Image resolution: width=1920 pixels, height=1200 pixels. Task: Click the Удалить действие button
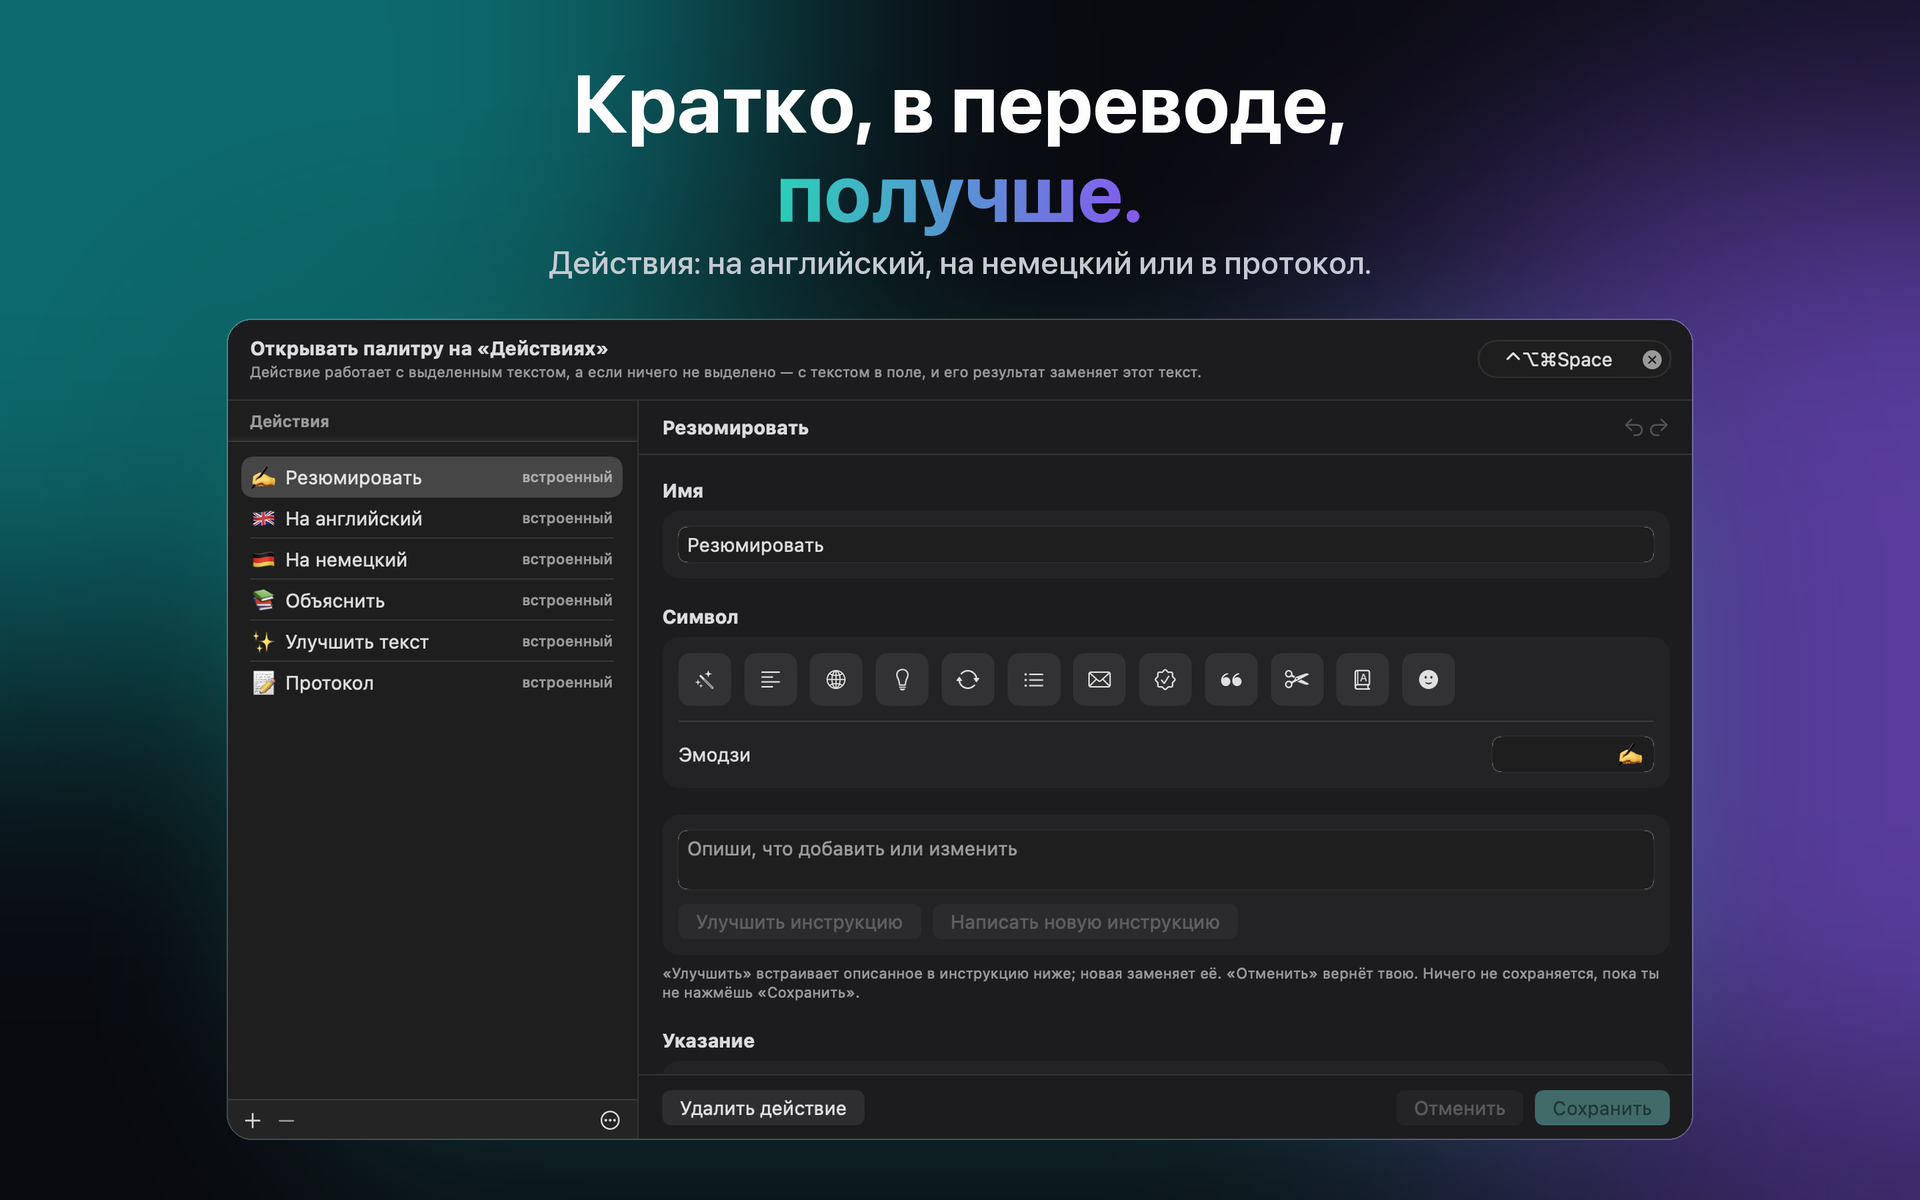pyautogui.click(x=763, y=1108)
